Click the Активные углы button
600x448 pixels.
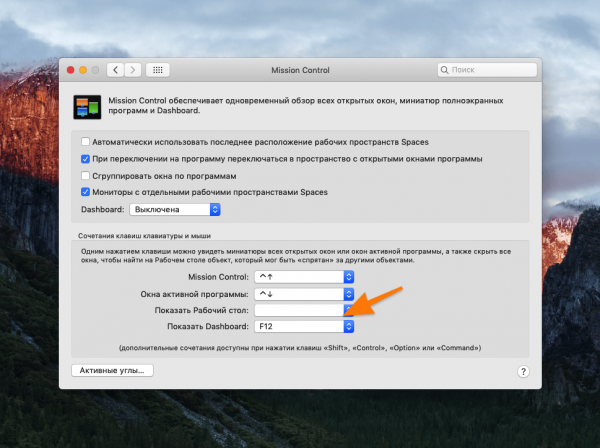click(x=112, y=370)
